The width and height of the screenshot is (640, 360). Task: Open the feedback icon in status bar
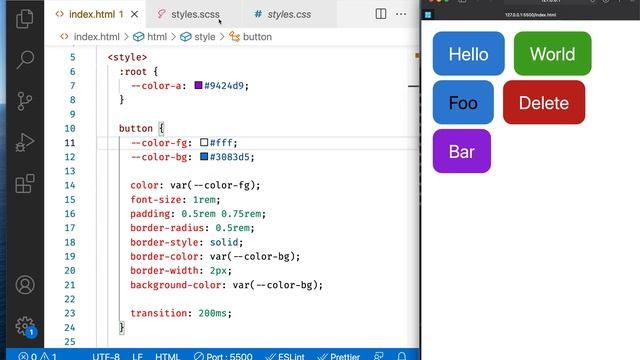click(379, 356)
